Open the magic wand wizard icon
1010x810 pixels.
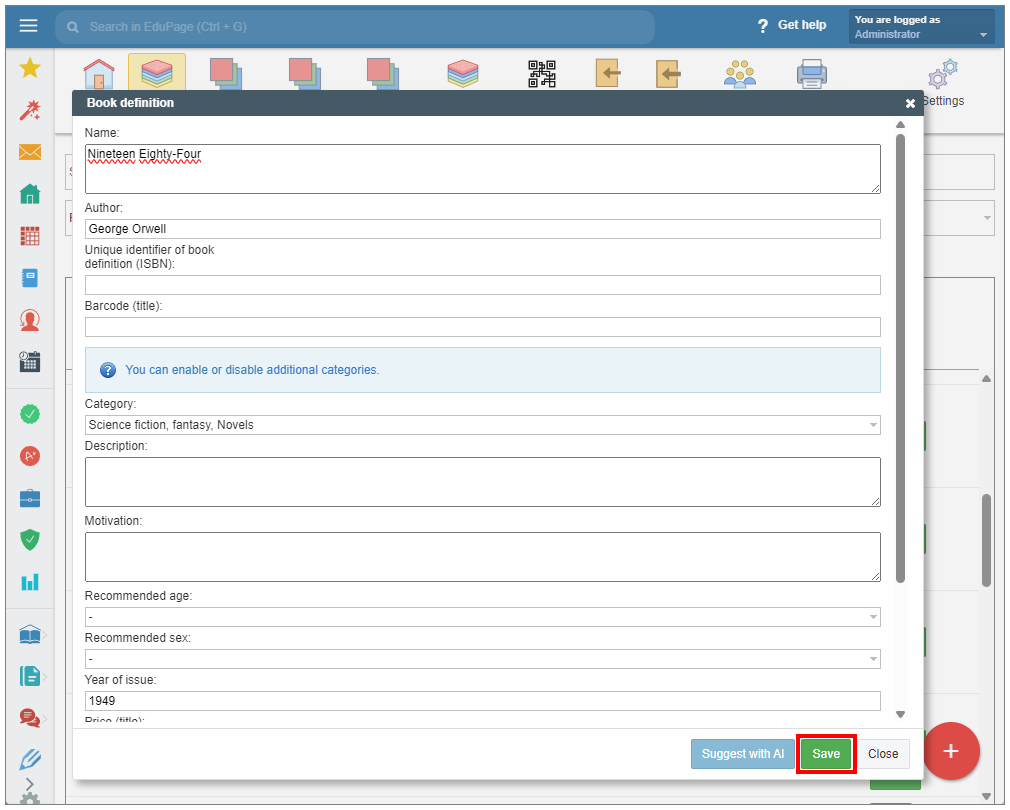[x=30, y=110]
